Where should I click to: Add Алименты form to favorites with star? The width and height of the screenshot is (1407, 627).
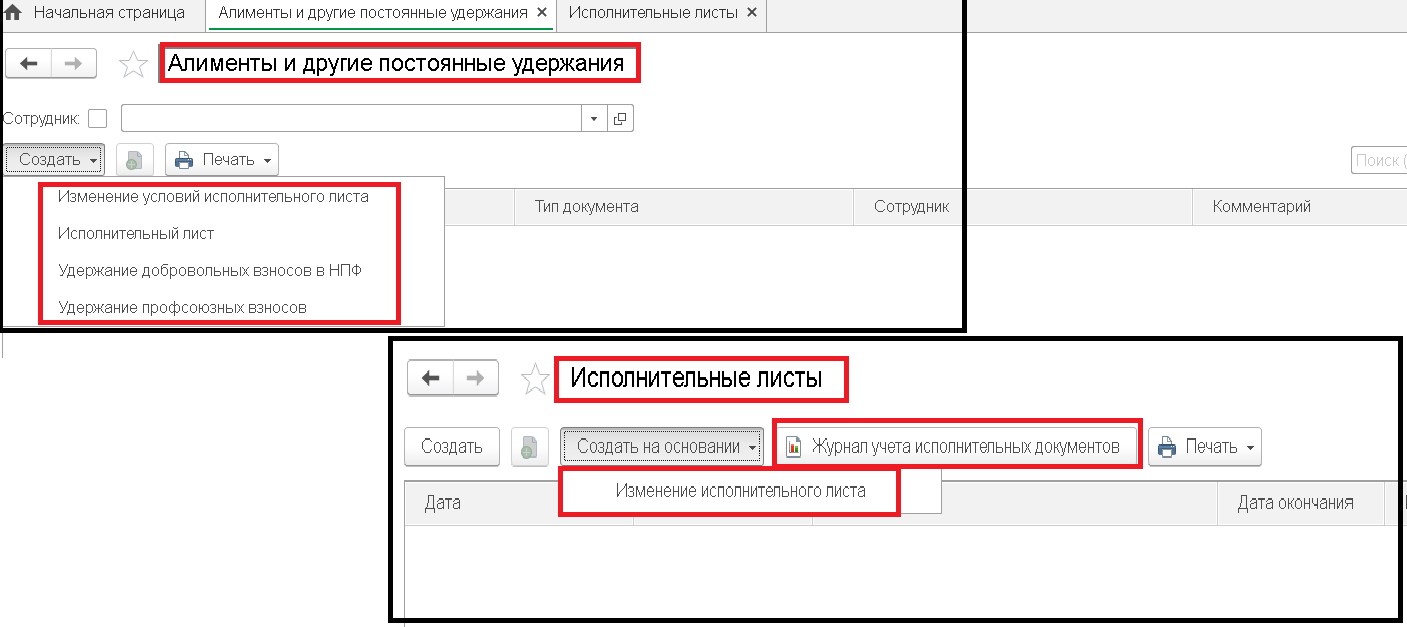point(133,65)
